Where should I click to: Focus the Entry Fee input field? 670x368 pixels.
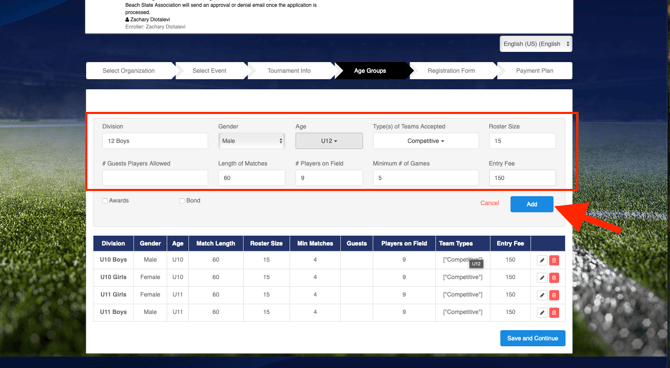[x=522, y=178]
